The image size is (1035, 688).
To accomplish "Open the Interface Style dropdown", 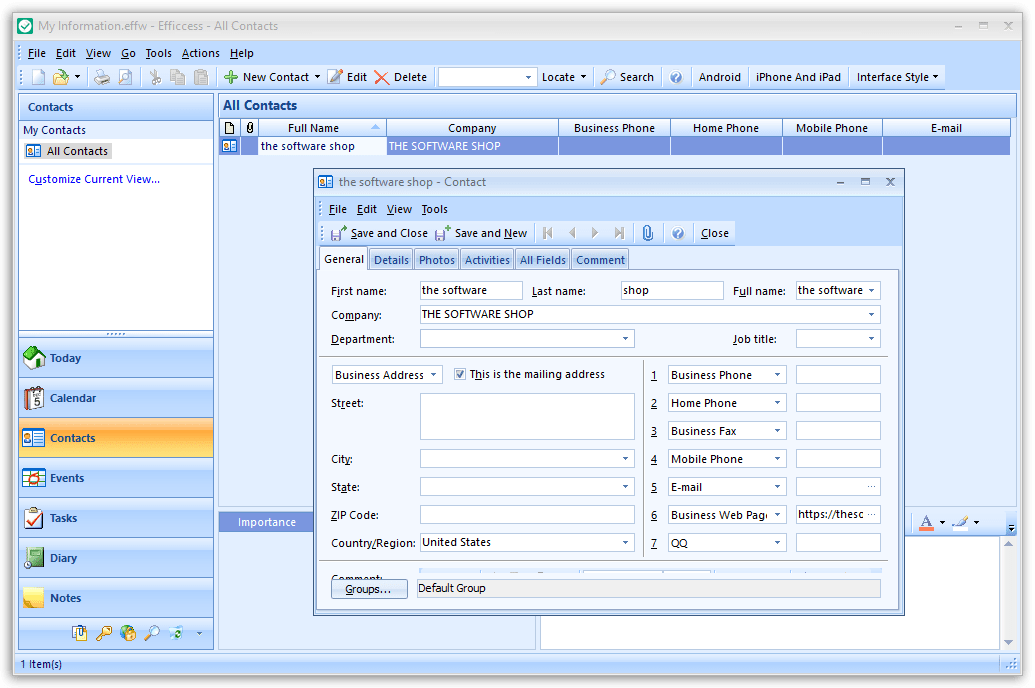I will tap(897, 77).
